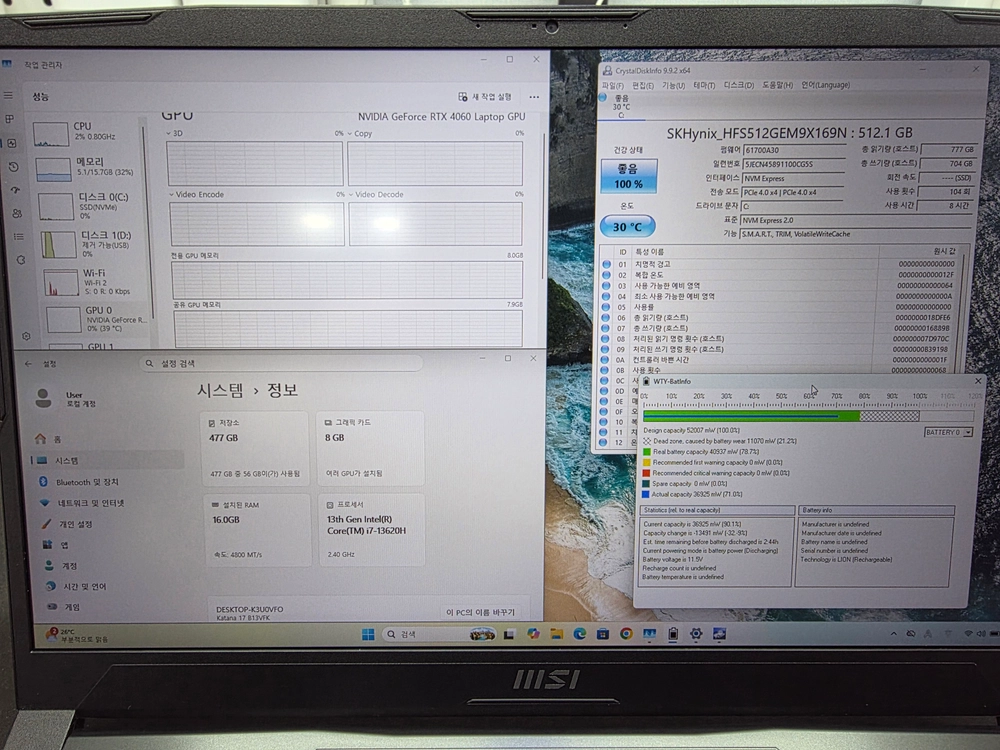
Task: Click the green battery capacity bar
Action: tap(751, 416)
